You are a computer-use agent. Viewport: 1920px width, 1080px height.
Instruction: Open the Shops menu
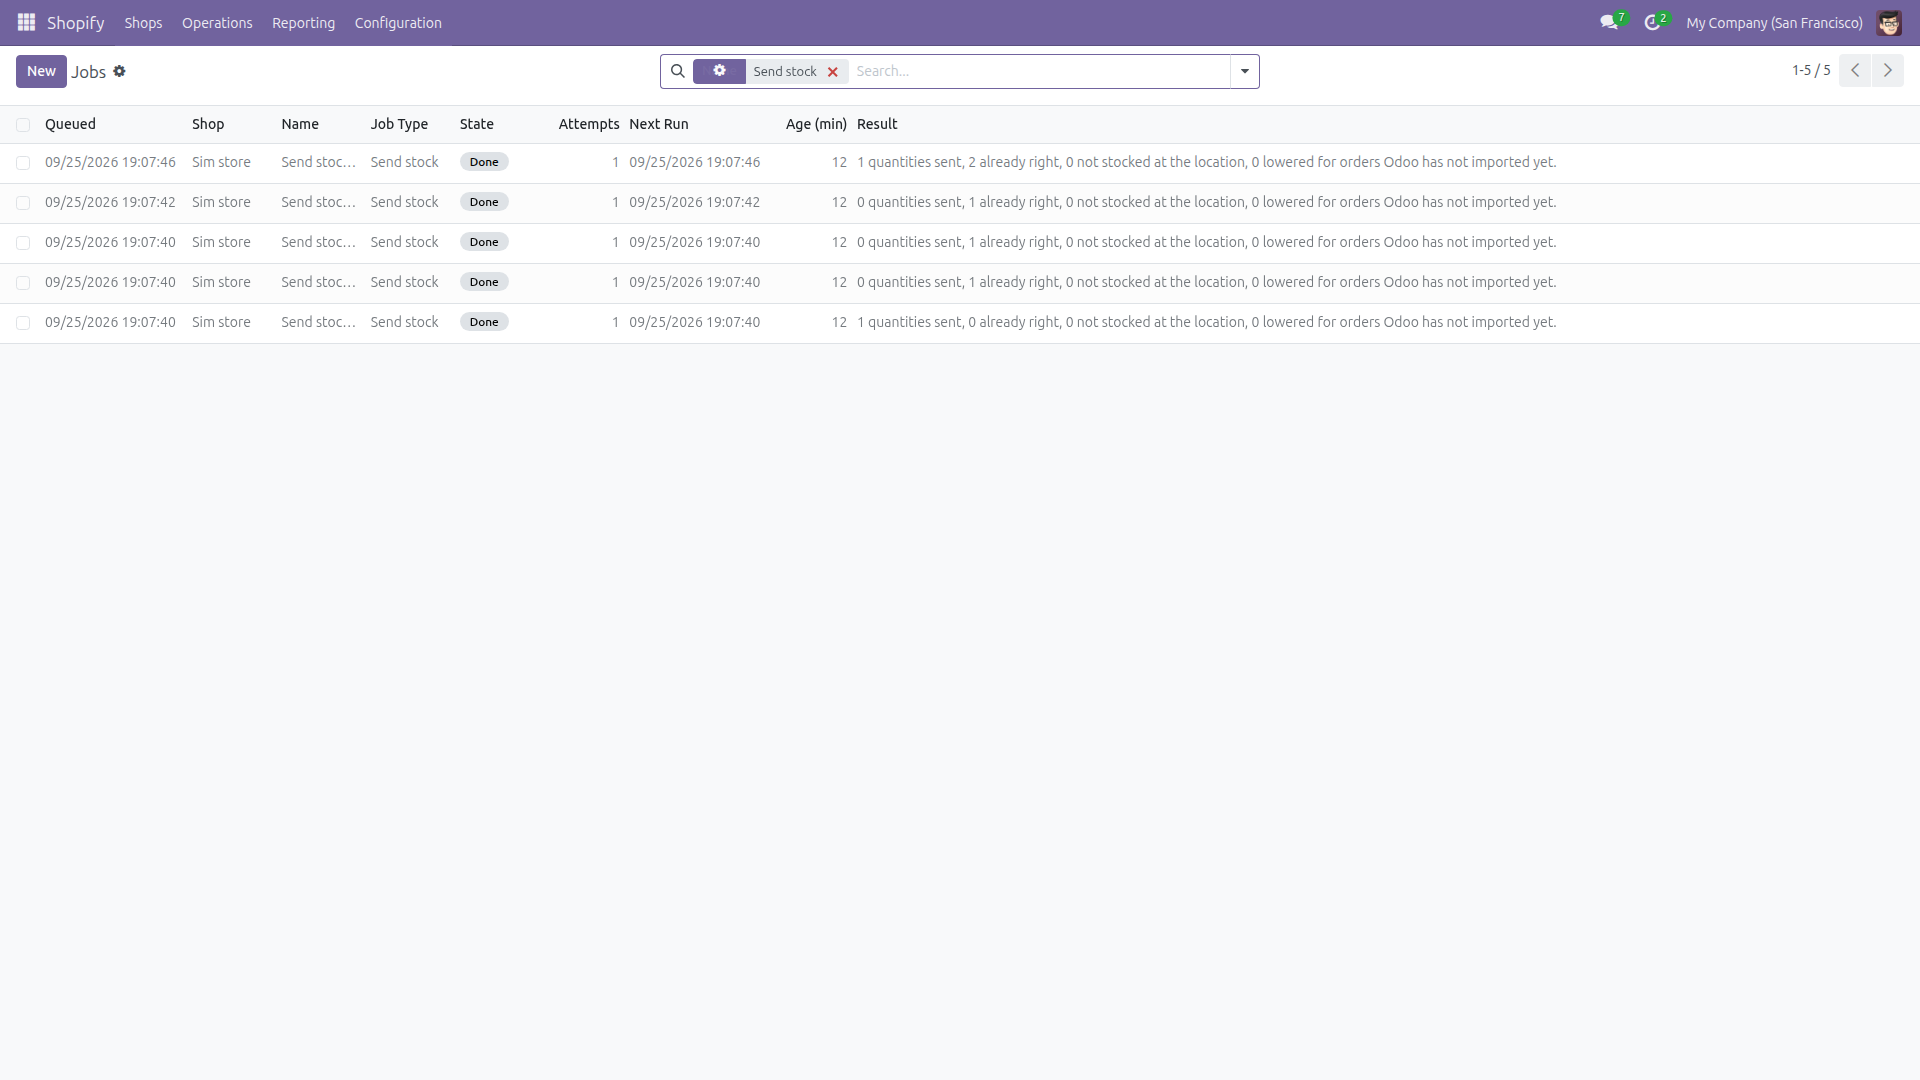click(143, 23)
